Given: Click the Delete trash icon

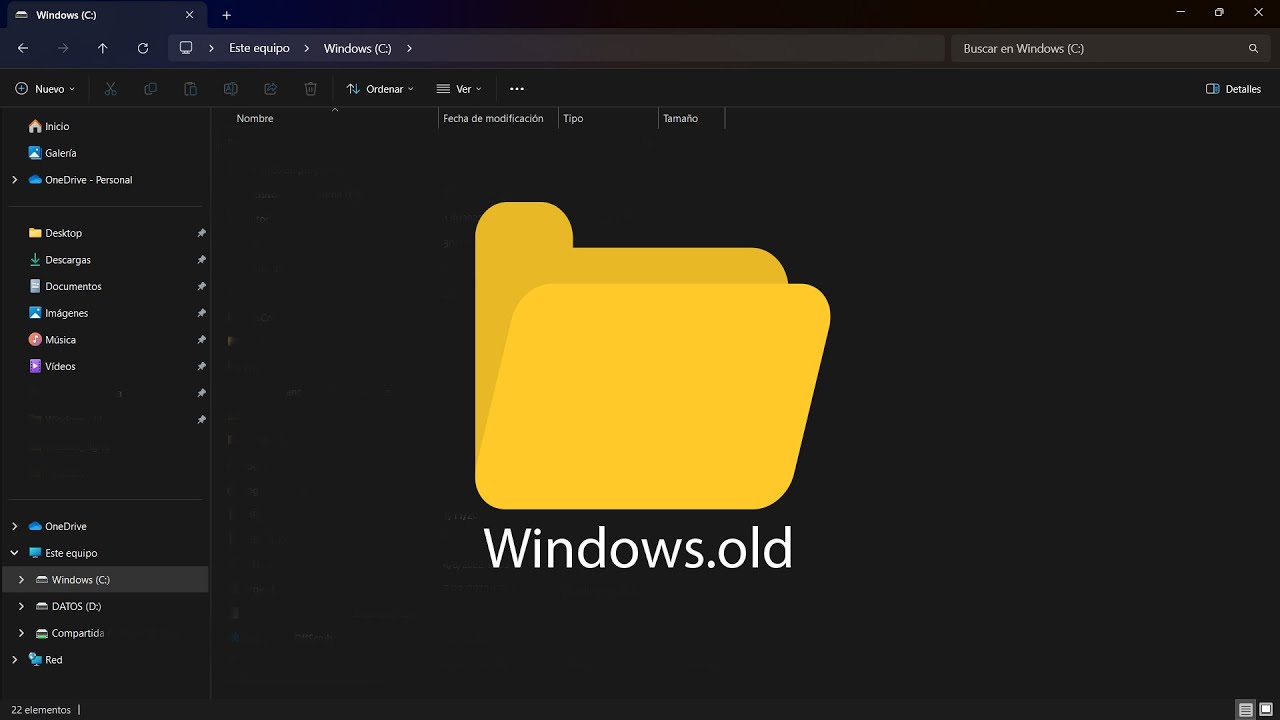Looking at the screenshot, I should pyautogui.click(x=311, y=89).
